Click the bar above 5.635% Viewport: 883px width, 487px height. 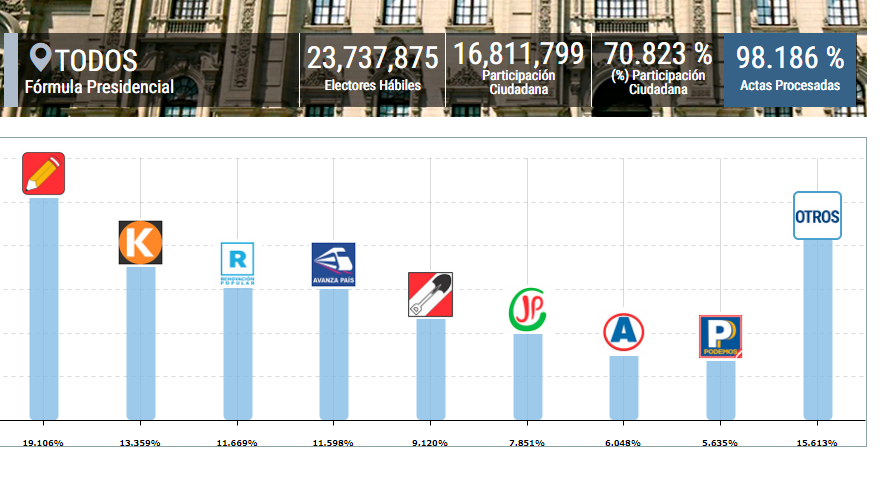tap(721, 390)
